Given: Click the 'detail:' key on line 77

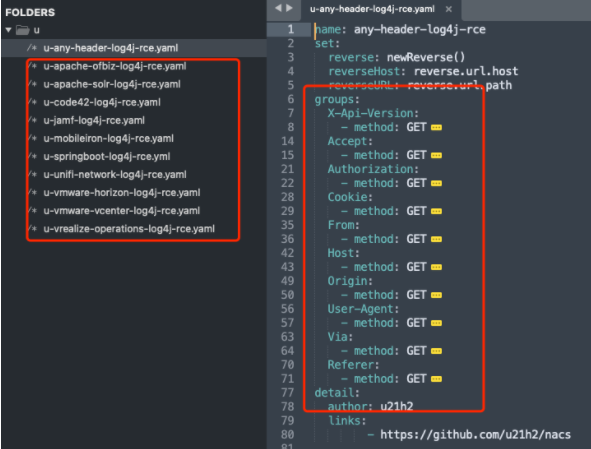Looking at the screenshot, I should pyautogui.click(x=337, y=393).
